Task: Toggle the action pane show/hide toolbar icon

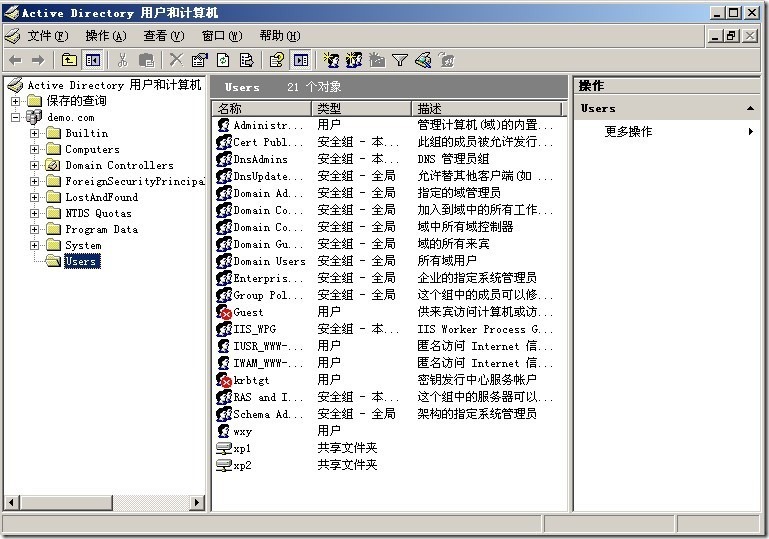Action: coord(300,60)
